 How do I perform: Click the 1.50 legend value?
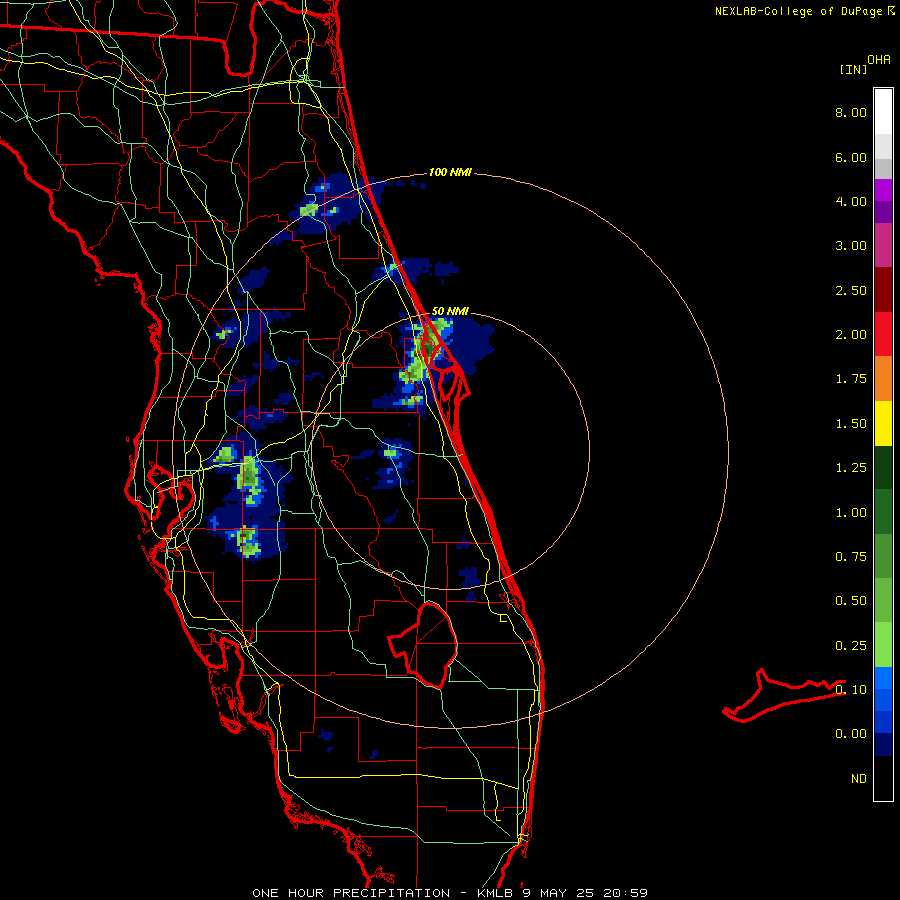pyautogui.click(x=851, y=424)
